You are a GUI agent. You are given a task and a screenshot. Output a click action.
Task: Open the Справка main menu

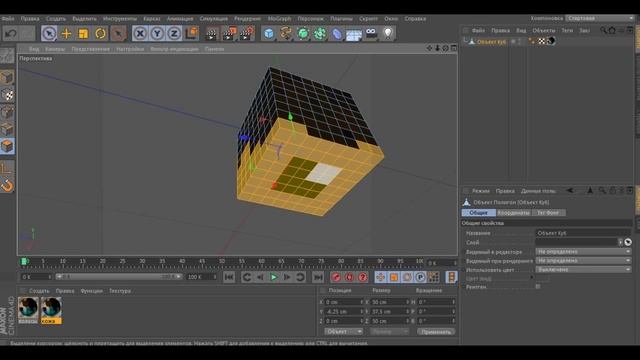pyautogui.click(x=415, y=19)
